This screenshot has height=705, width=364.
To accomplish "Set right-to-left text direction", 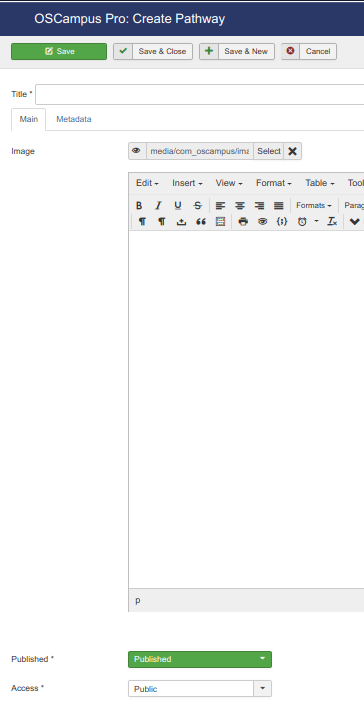I will click(x=162, y=221).
